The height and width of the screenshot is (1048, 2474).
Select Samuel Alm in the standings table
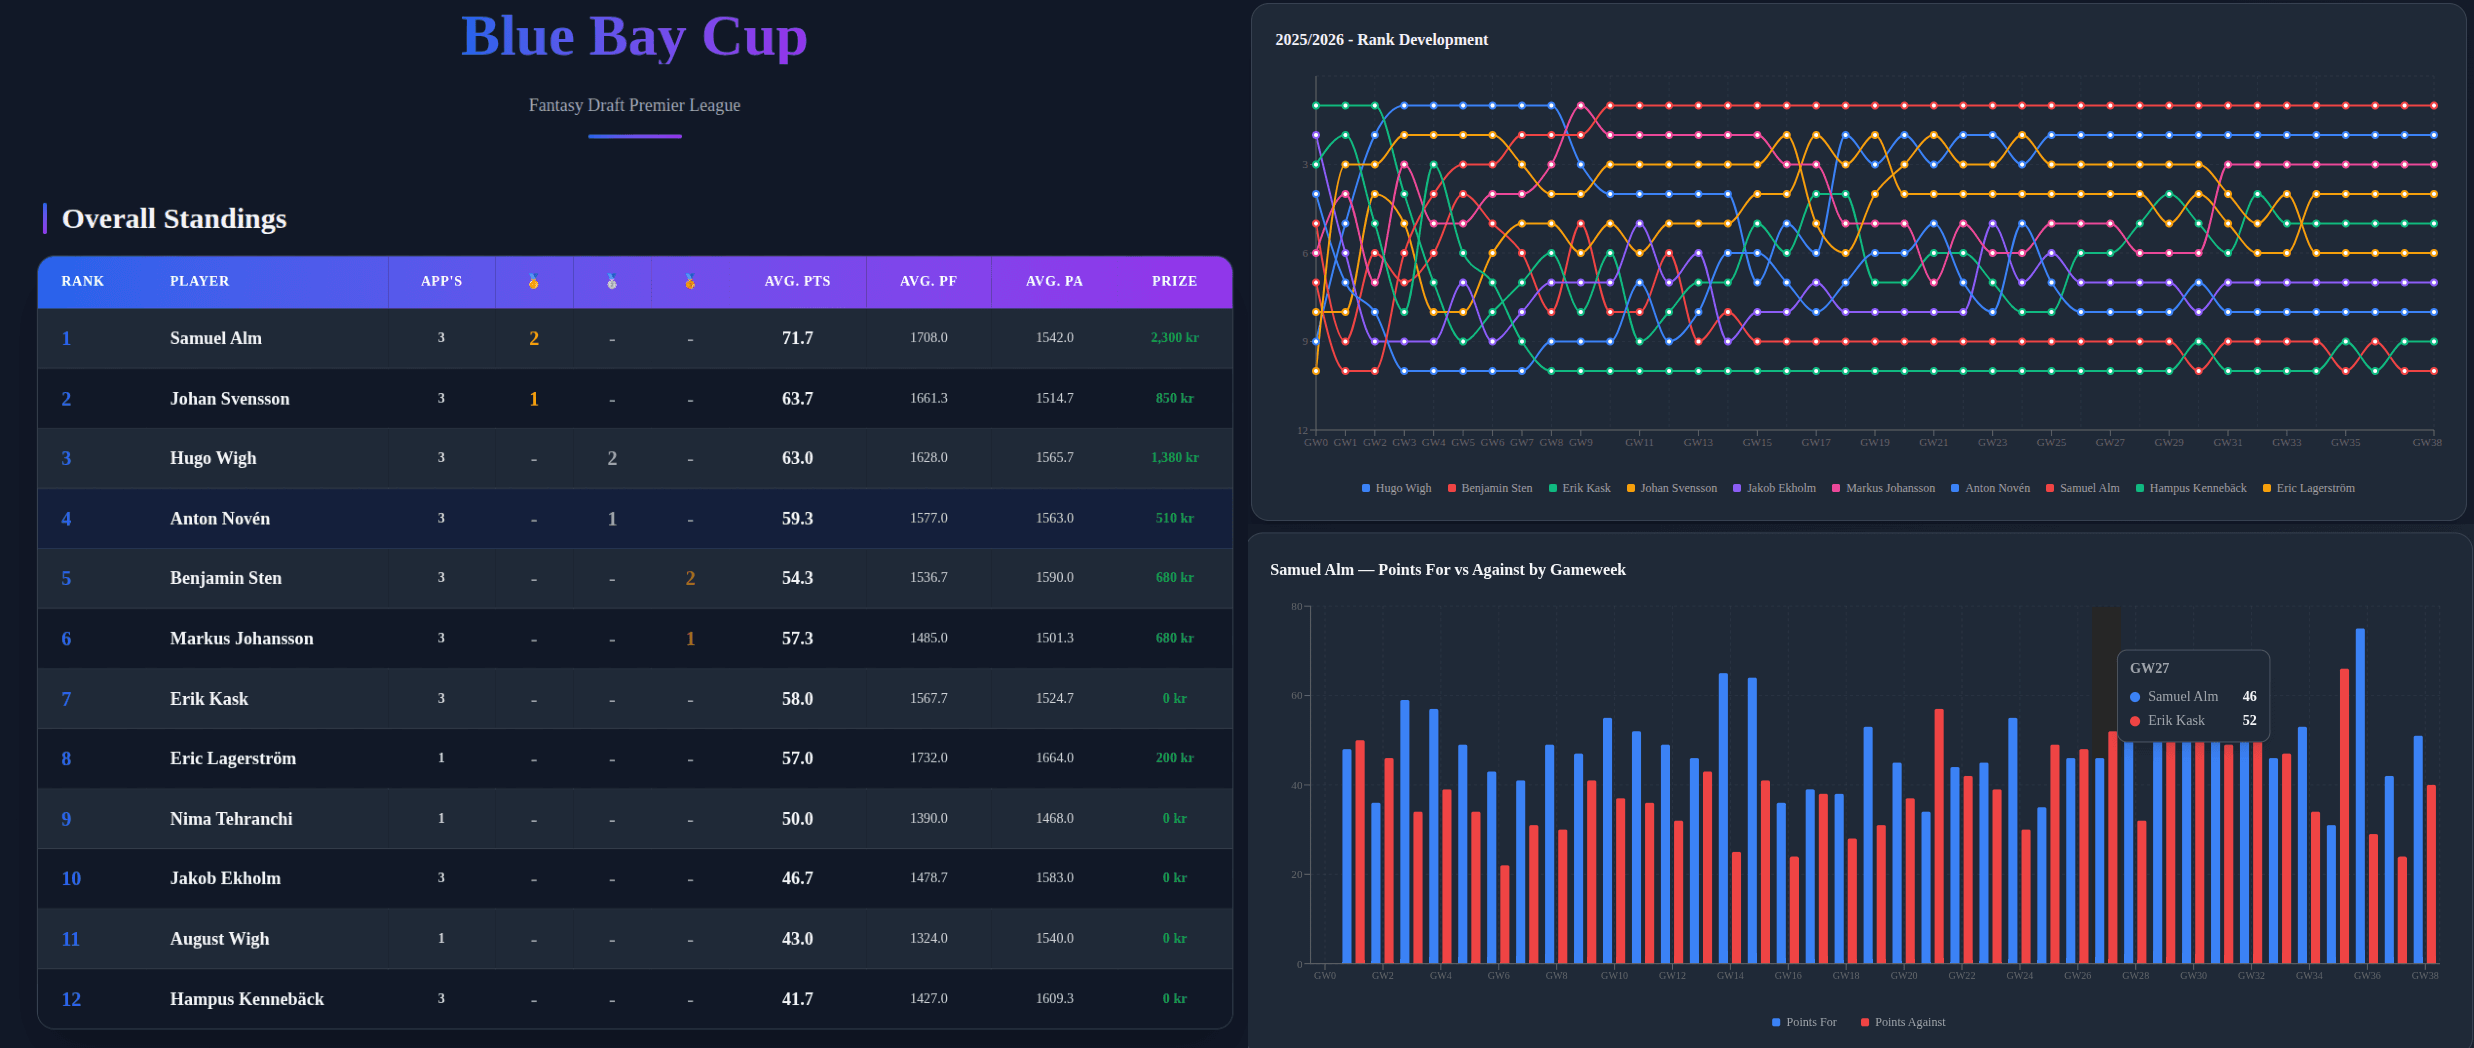216,338
